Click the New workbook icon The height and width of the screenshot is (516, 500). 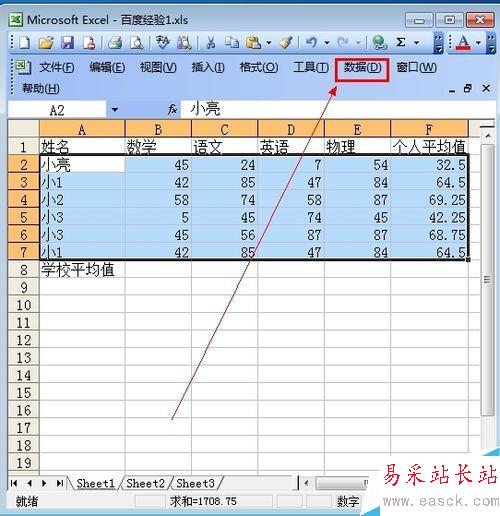(24, 43)
